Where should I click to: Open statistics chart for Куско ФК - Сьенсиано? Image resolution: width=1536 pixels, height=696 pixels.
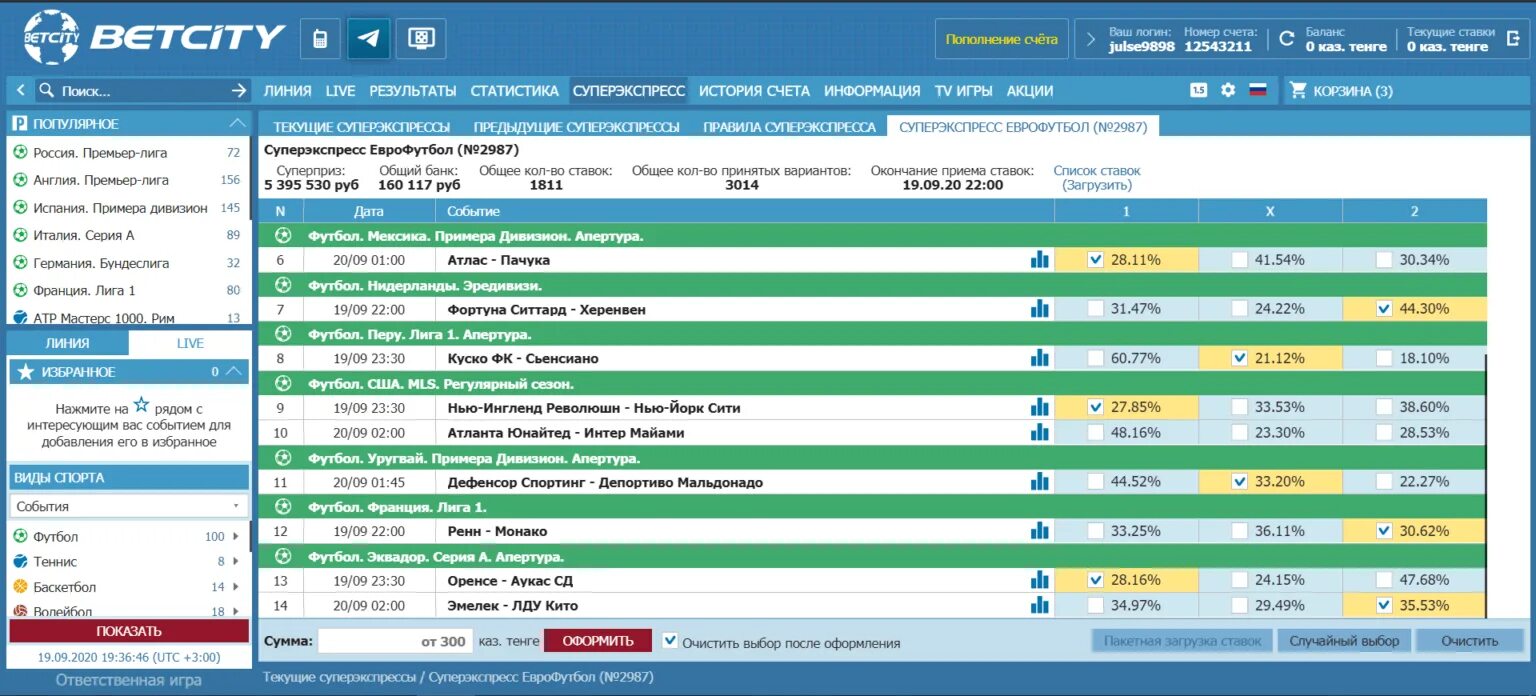pos(1040,358)
